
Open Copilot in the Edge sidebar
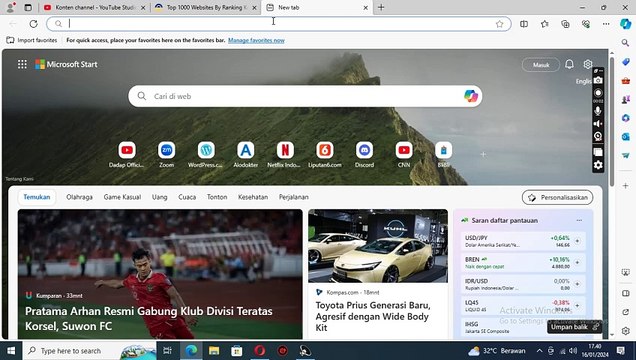click(625, 24)
